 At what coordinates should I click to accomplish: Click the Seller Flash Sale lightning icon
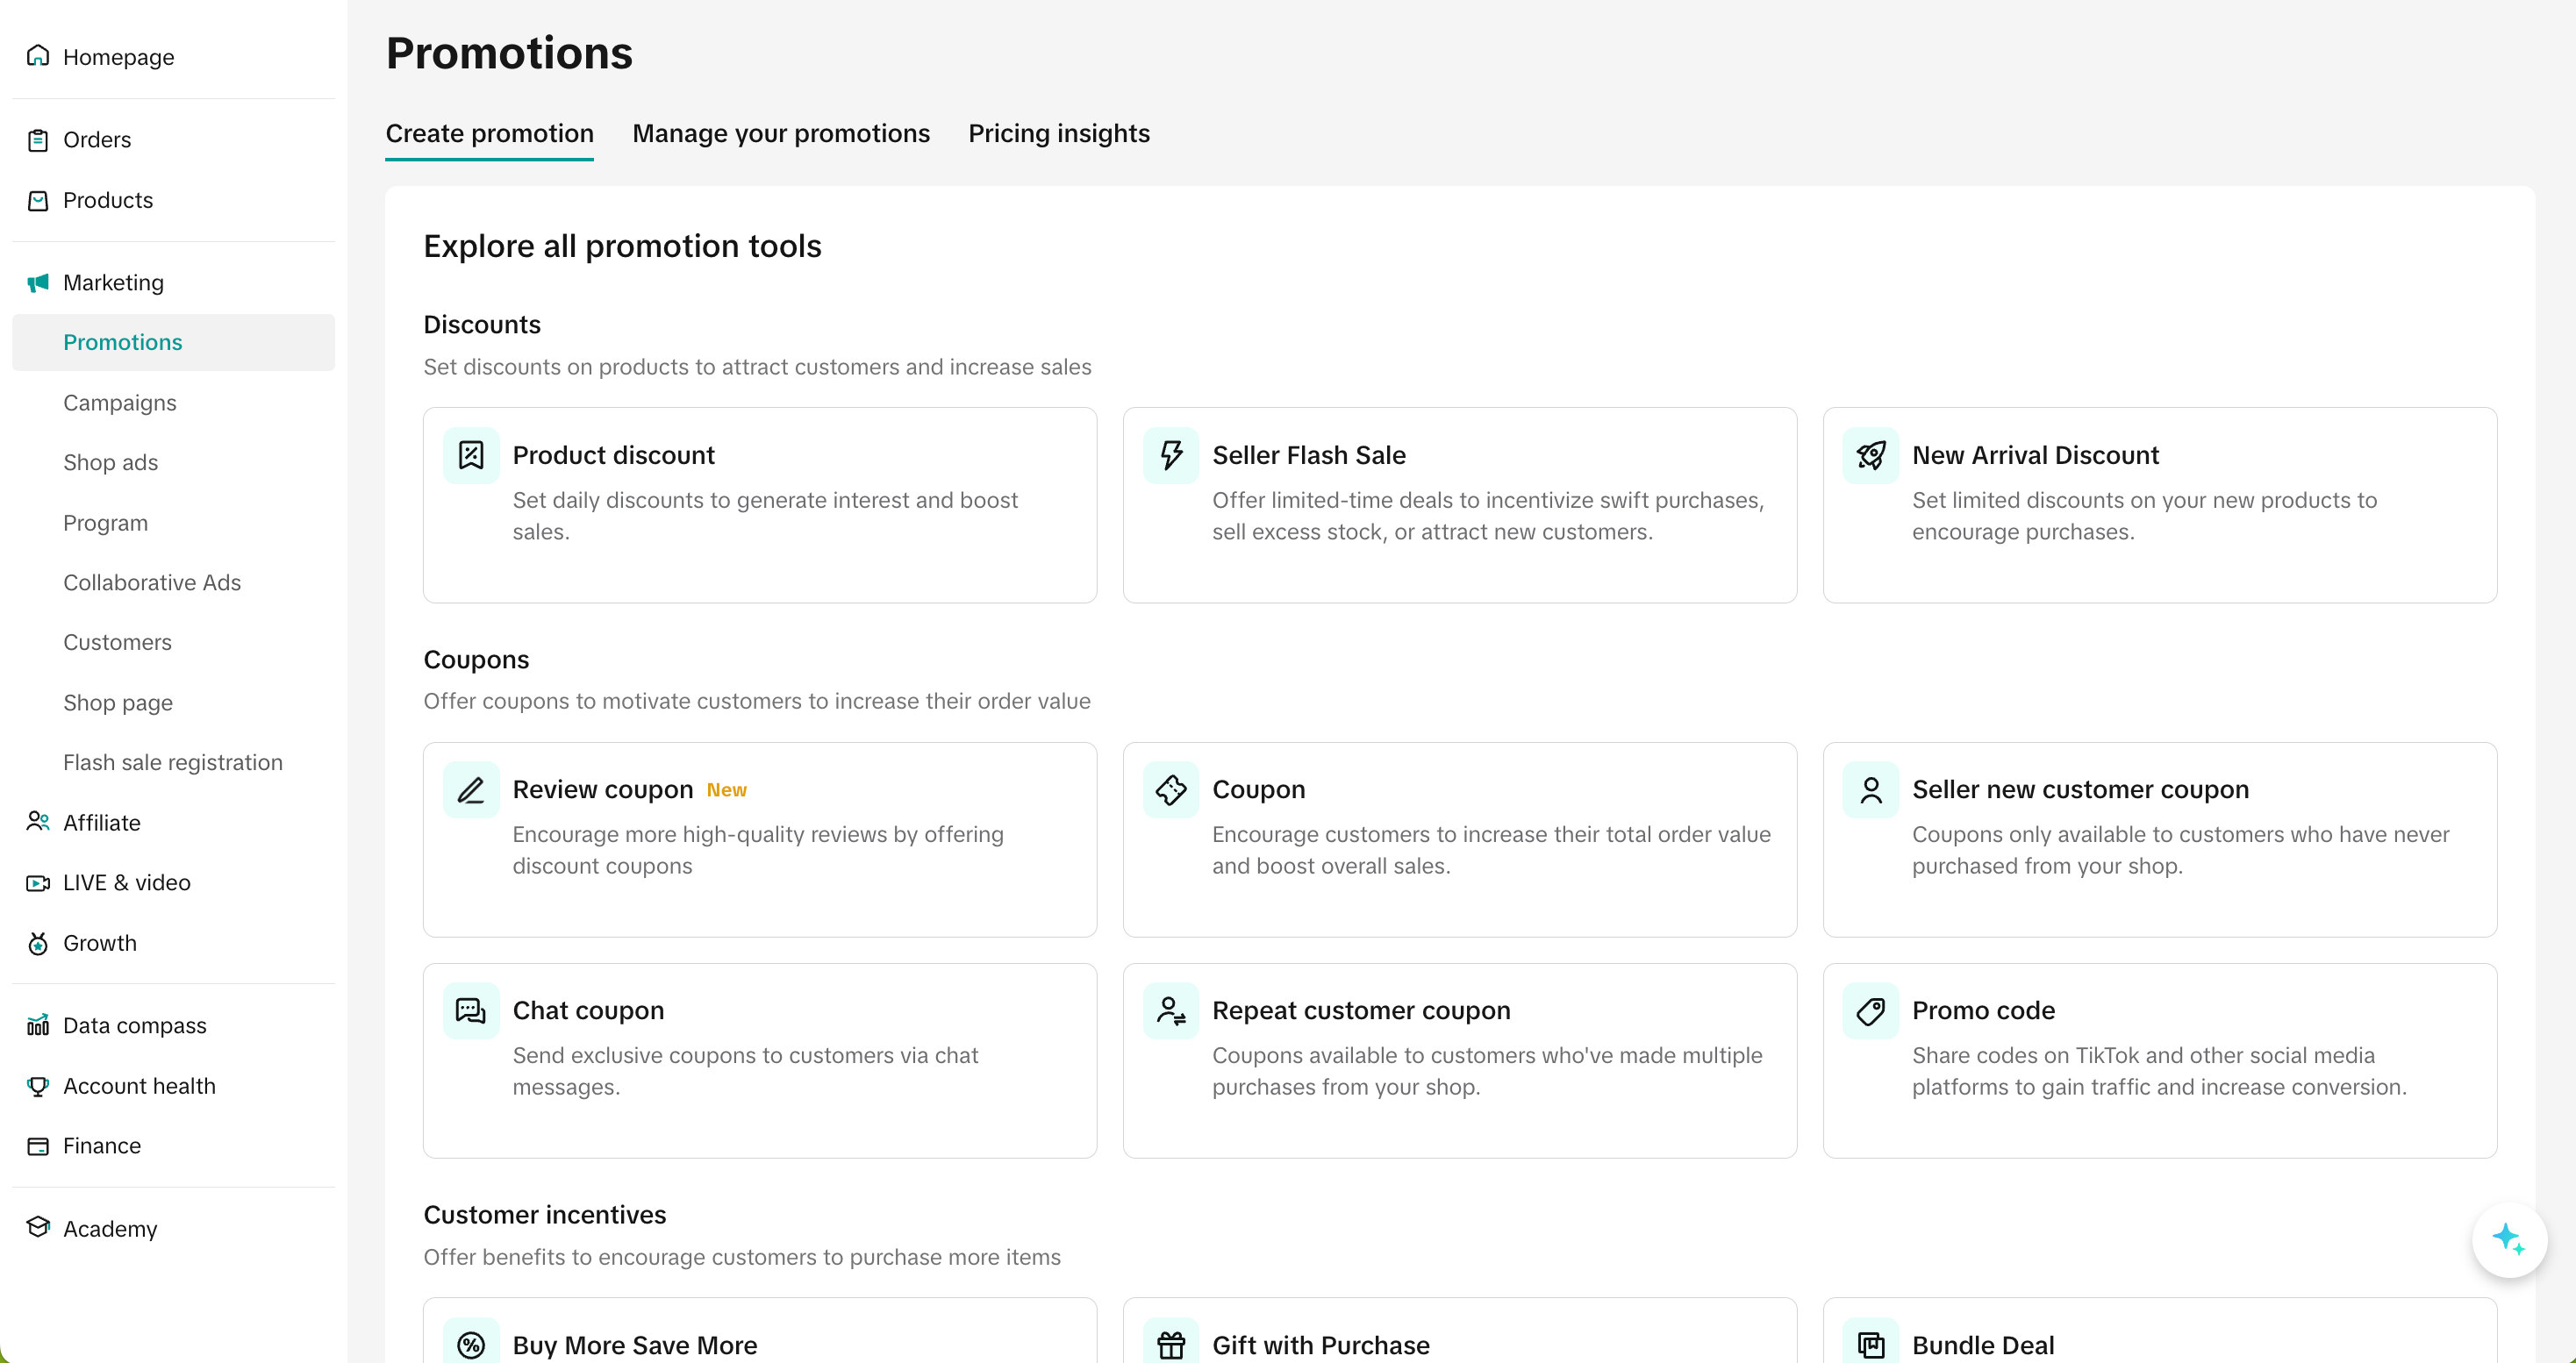(x=1171, y=455)
